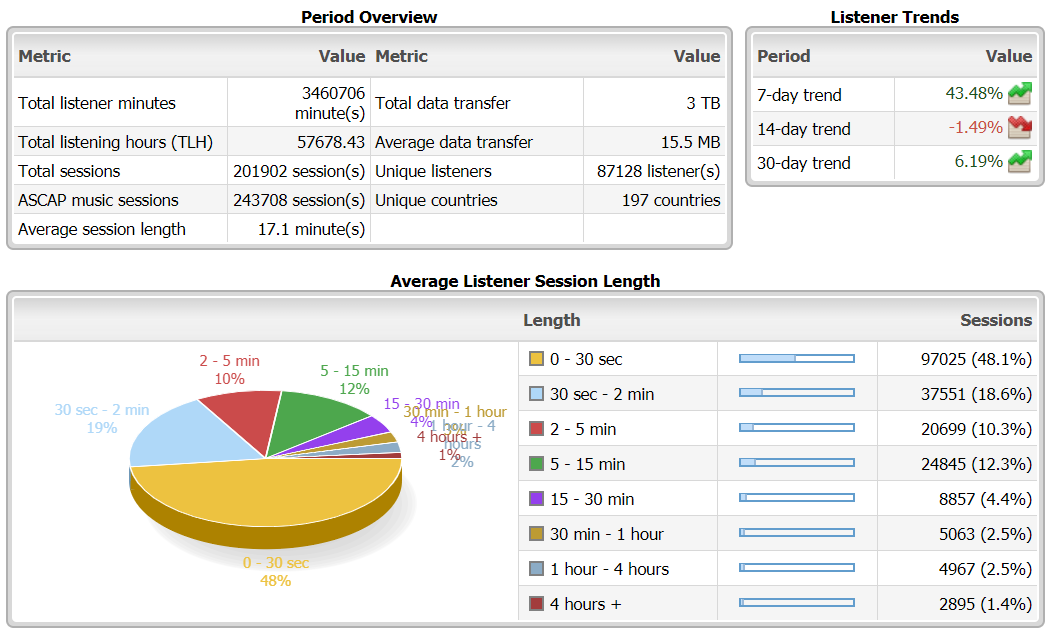The width and height of the screenshot is (1057, 636).
Task: Click the 5 - 15 min progress bar
Action: 797,463
